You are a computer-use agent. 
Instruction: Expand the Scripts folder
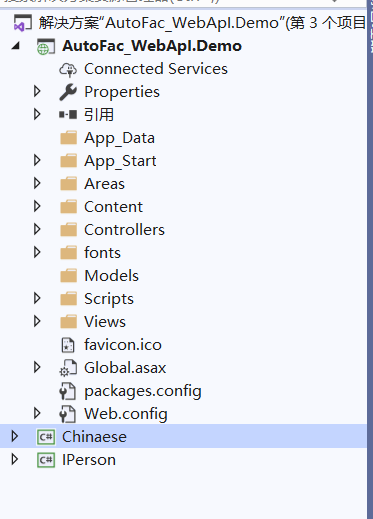[37, 299]
